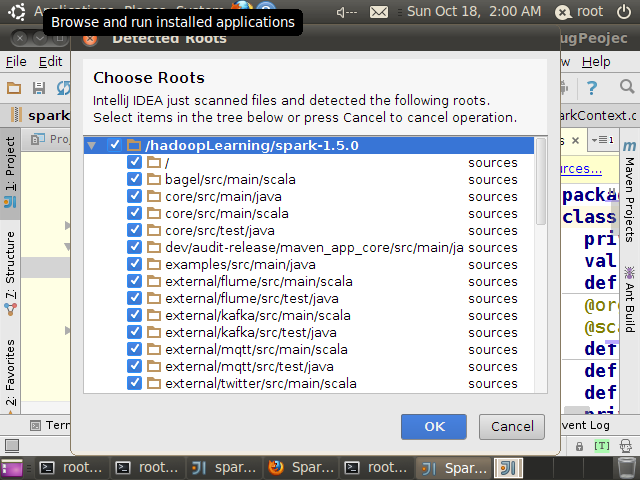This screenshot has height=480, width=640.
Task: Open the mail envelope indicator in top panel
Action: coord(379,12)
